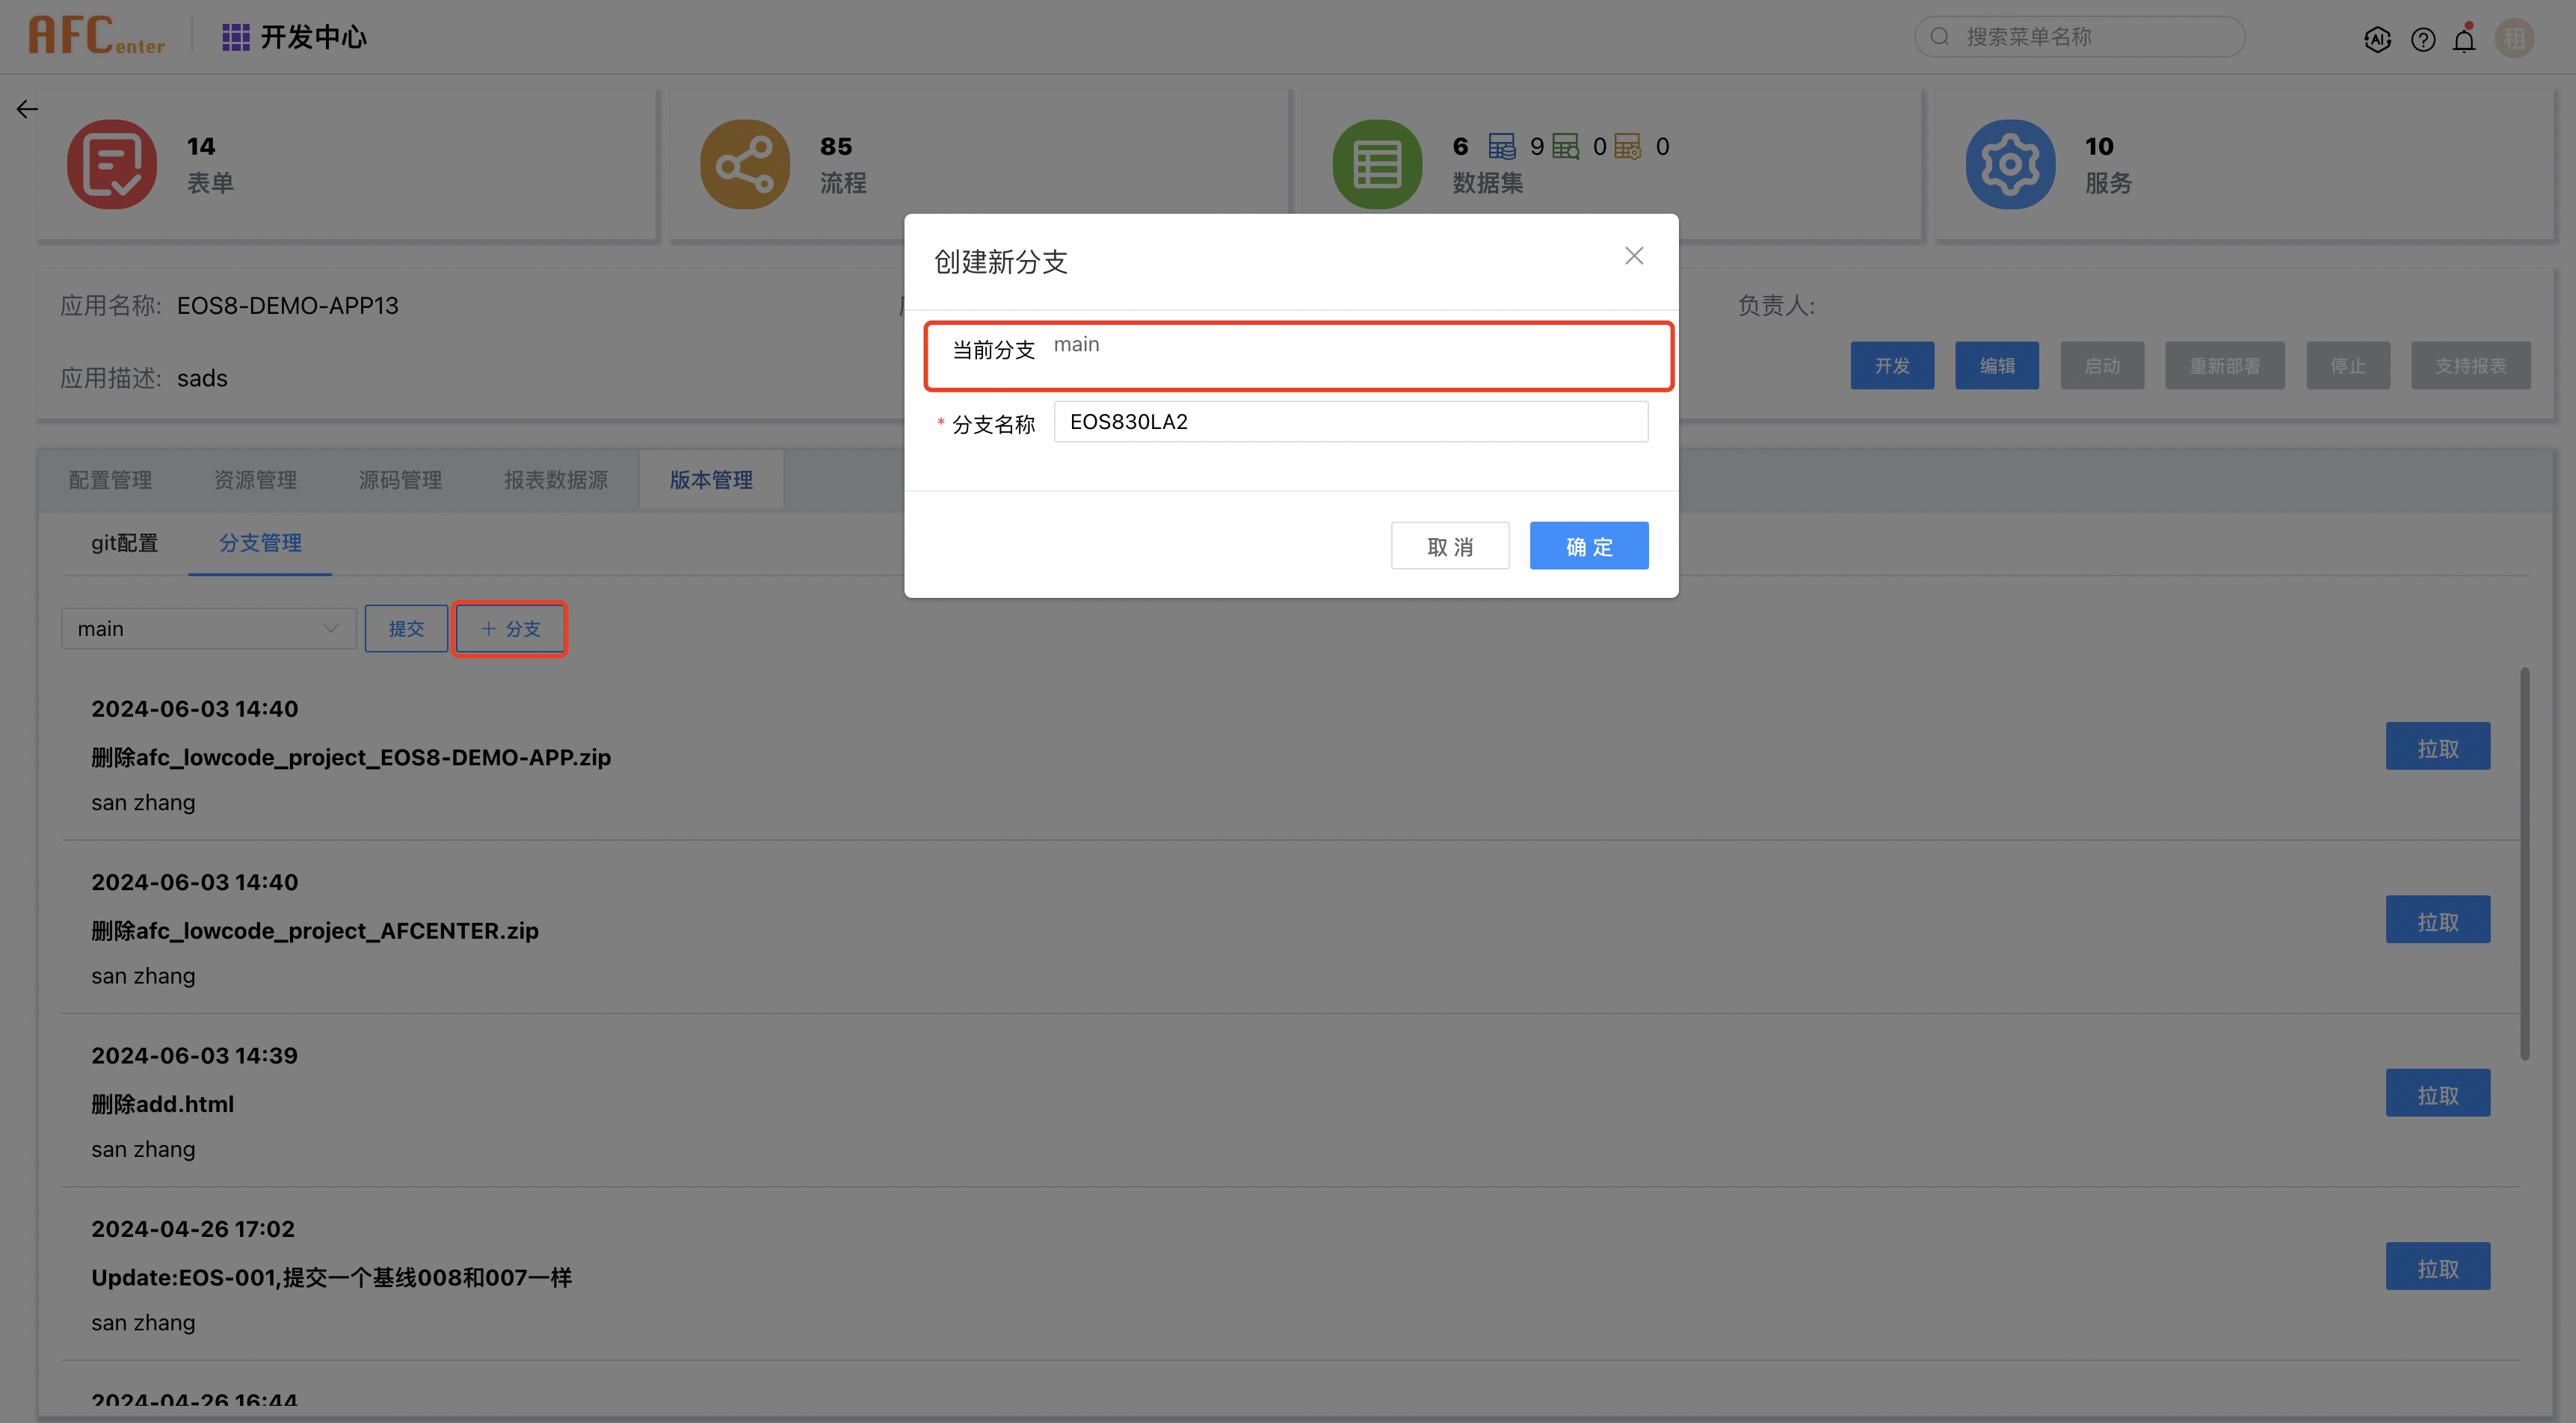Click the back arrow to return
Image resolution: width=2576 pixels, height=1423 pixels.
point(26,108)
